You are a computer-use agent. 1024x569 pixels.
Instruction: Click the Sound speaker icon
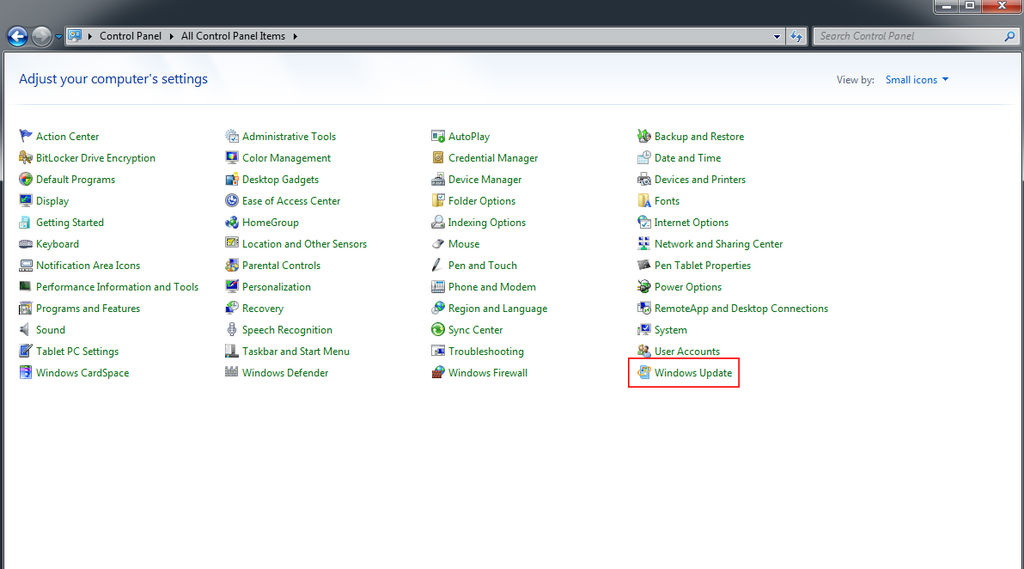[25, 329]
